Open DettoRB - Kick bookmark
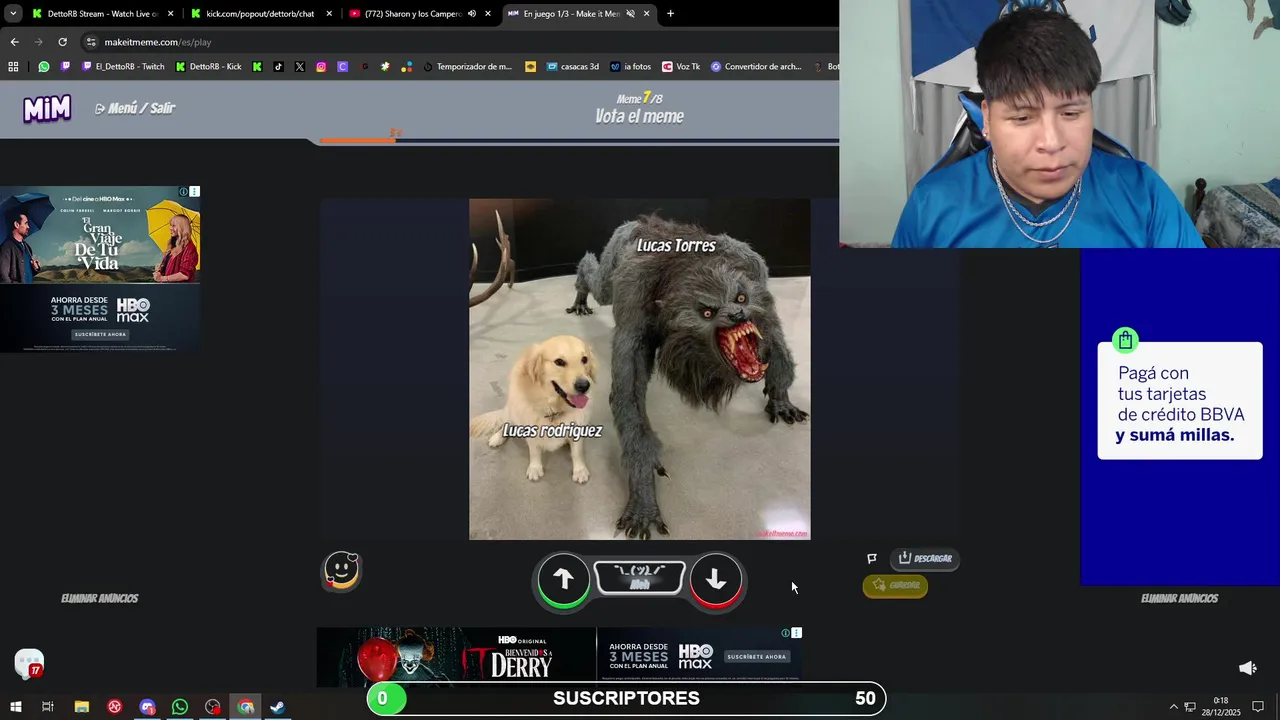The width and height of the screenshot is (1280, 720). point(209,67)
